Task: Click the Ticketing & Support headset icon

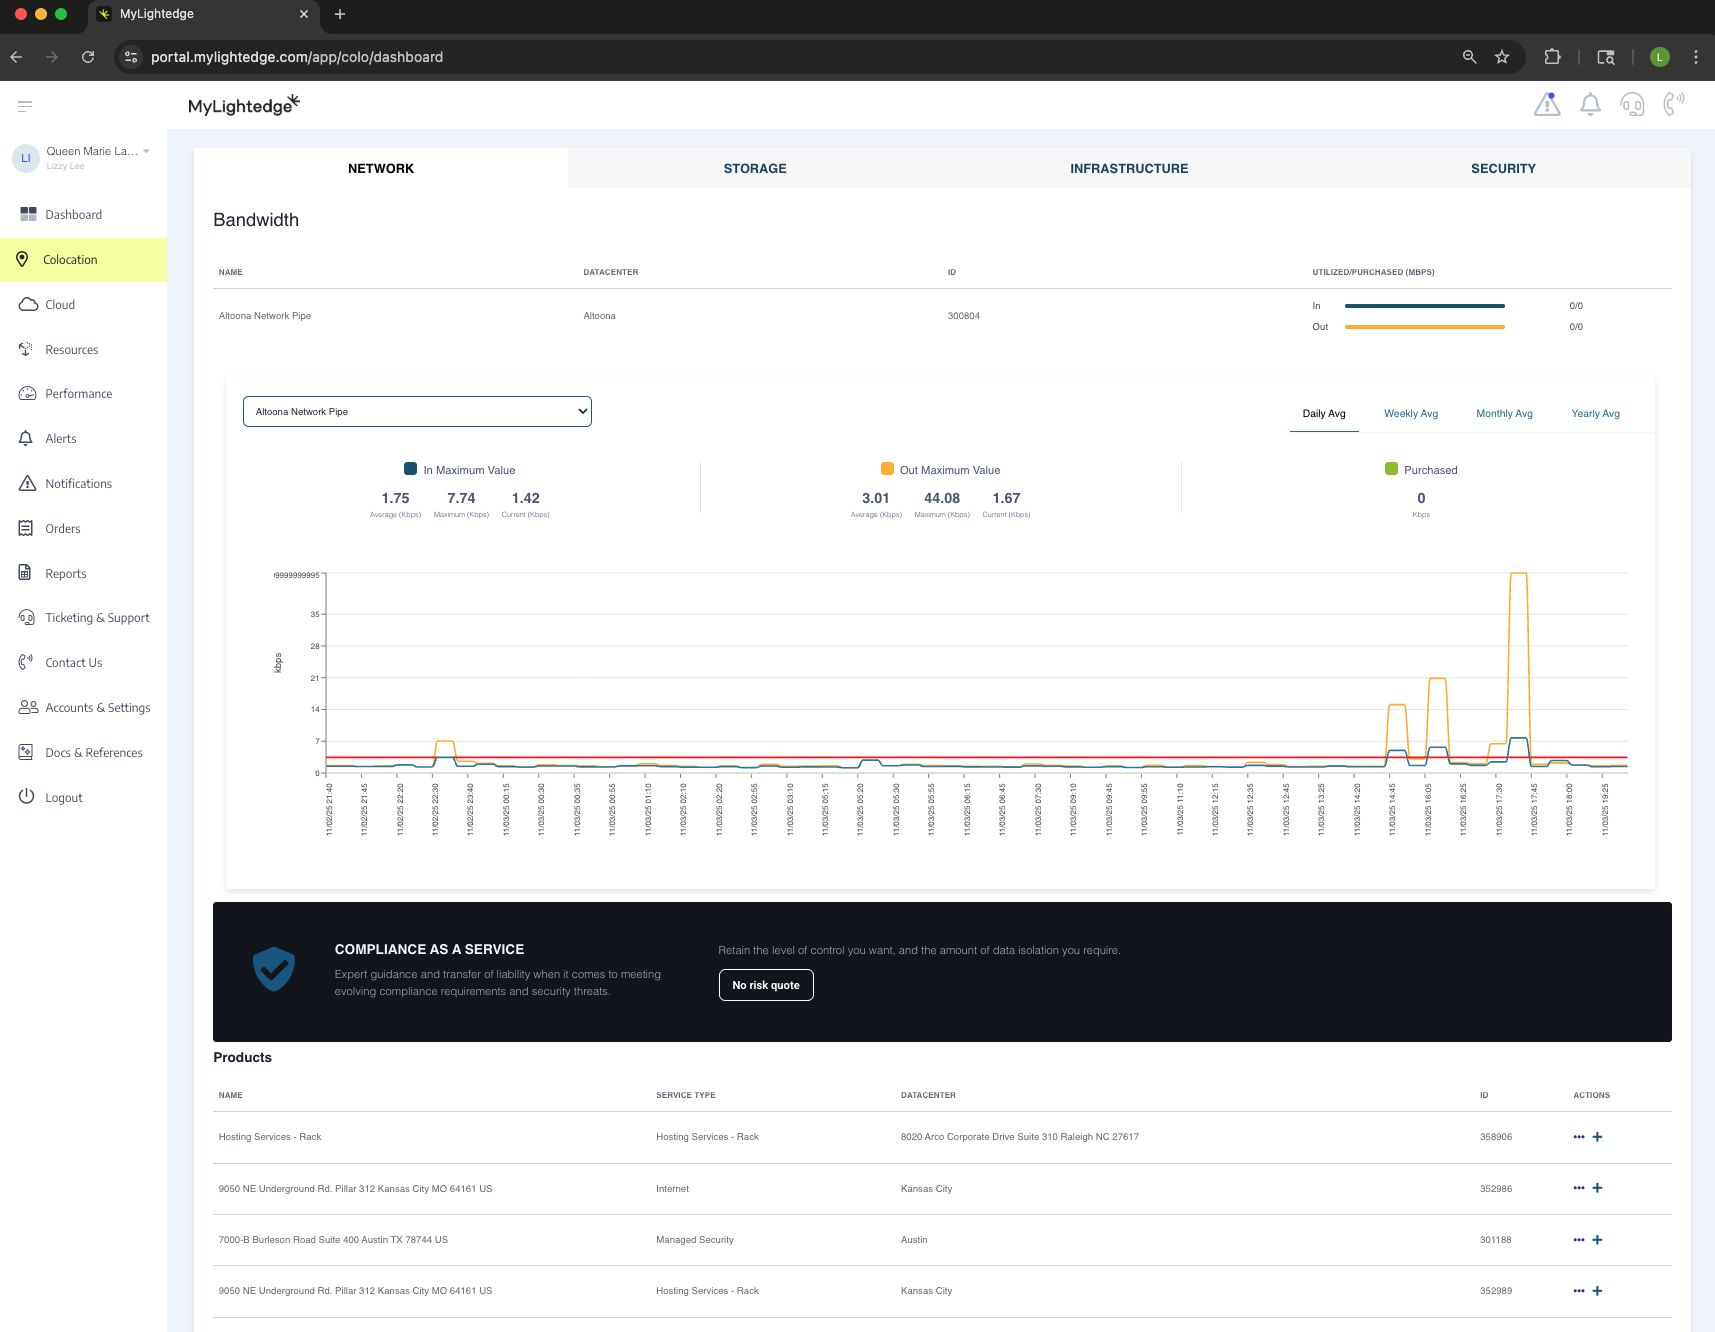Action: [x=27, y=618]
